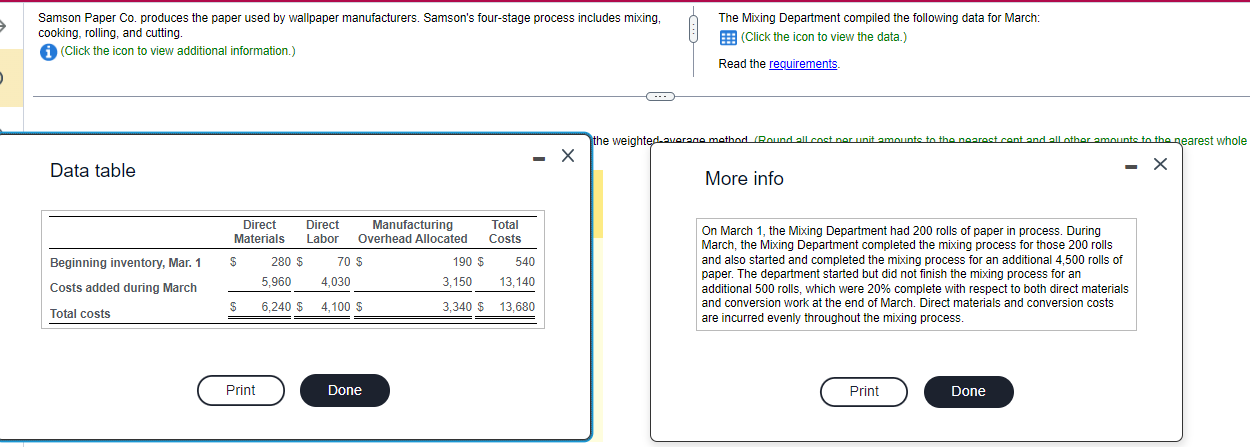
Task: Click 'The Mixing Department compiled the following data' text
Action: 879,18
